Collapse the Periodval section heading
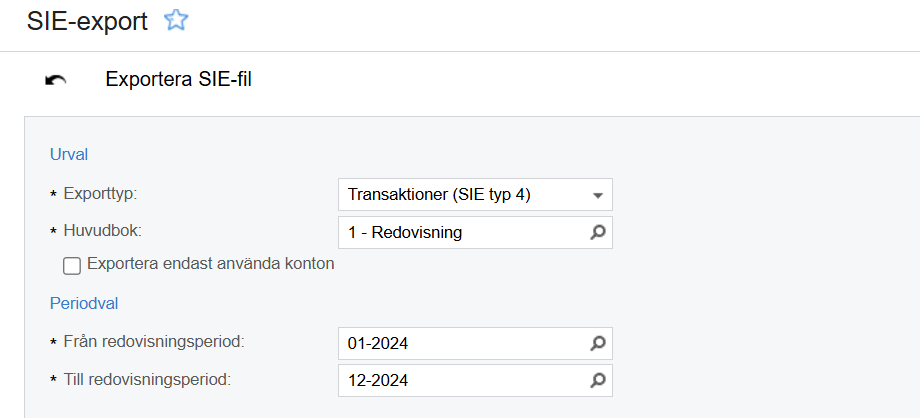 pos(84,301)
